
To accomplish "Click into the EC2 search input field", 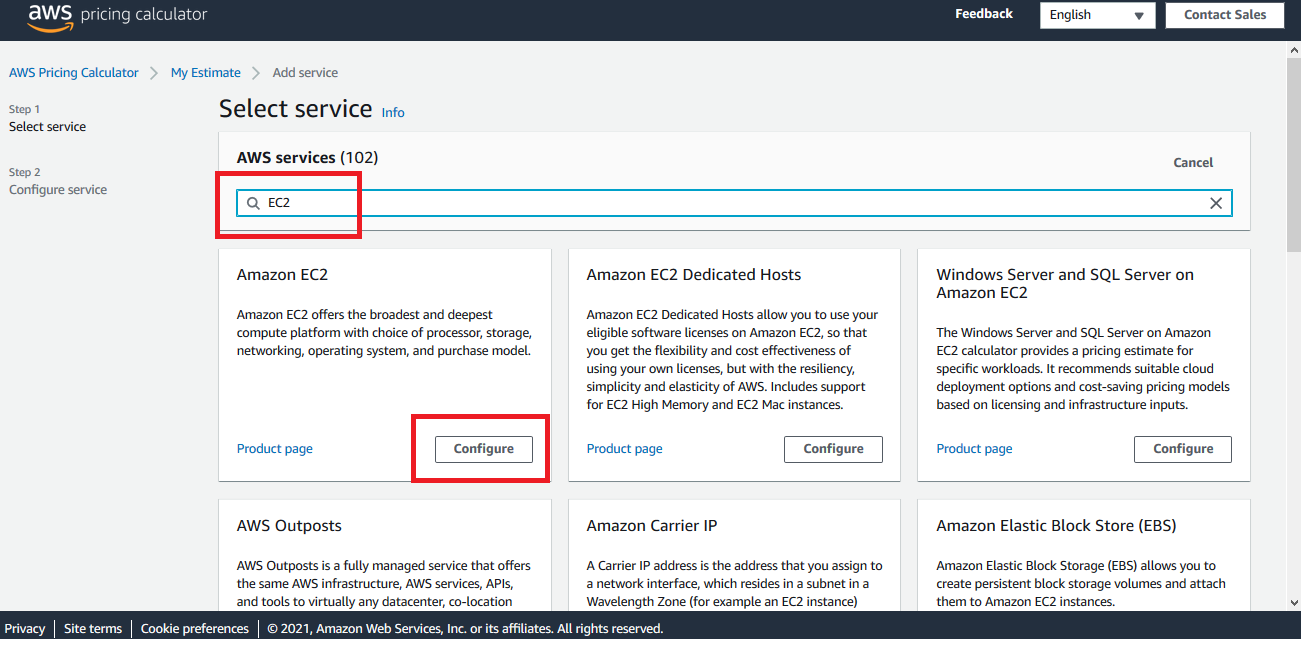I will 734,203.
